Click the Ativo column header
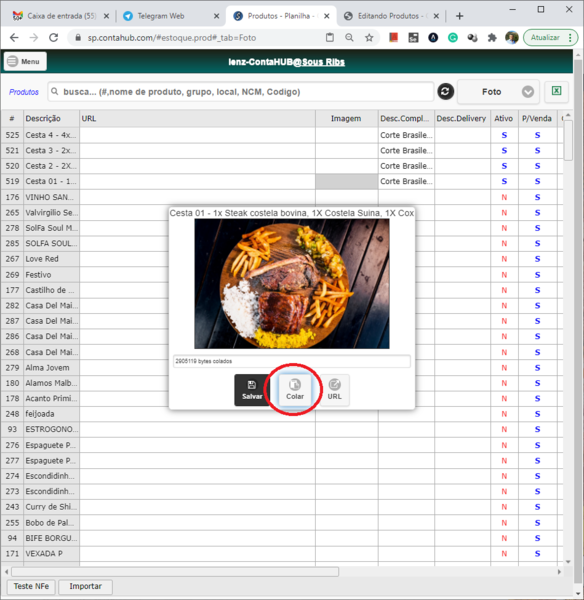Image resolution: width=584 pixels, height=600 pixels. [x=504, y=119]
